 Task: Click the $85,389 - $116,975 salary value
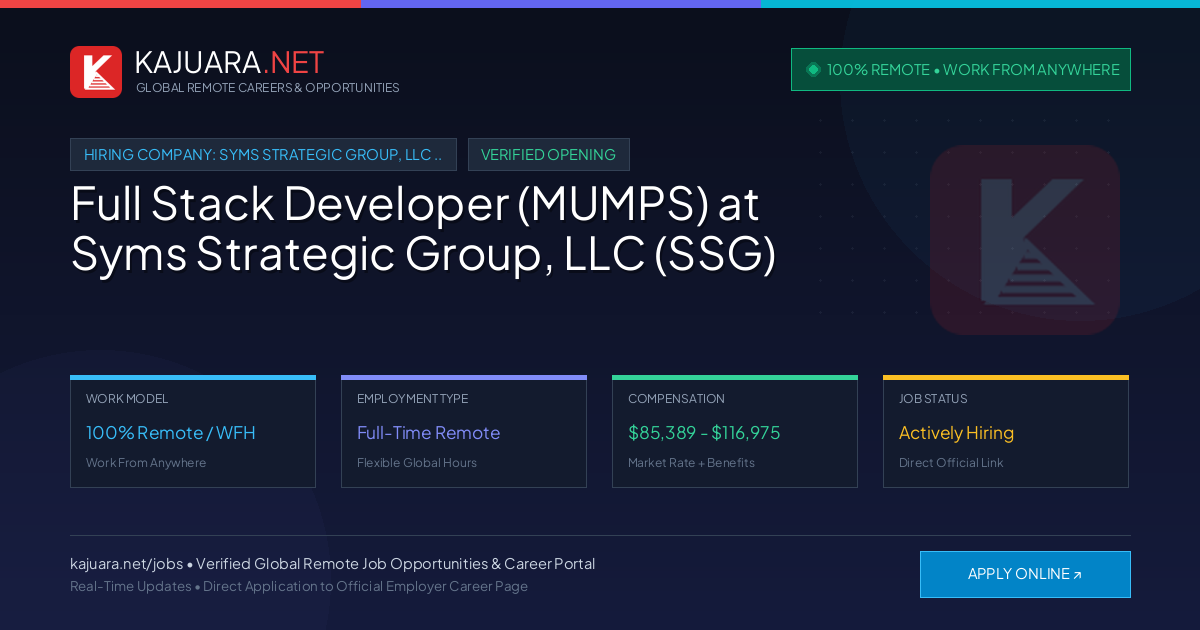click(x=704, y=433)
